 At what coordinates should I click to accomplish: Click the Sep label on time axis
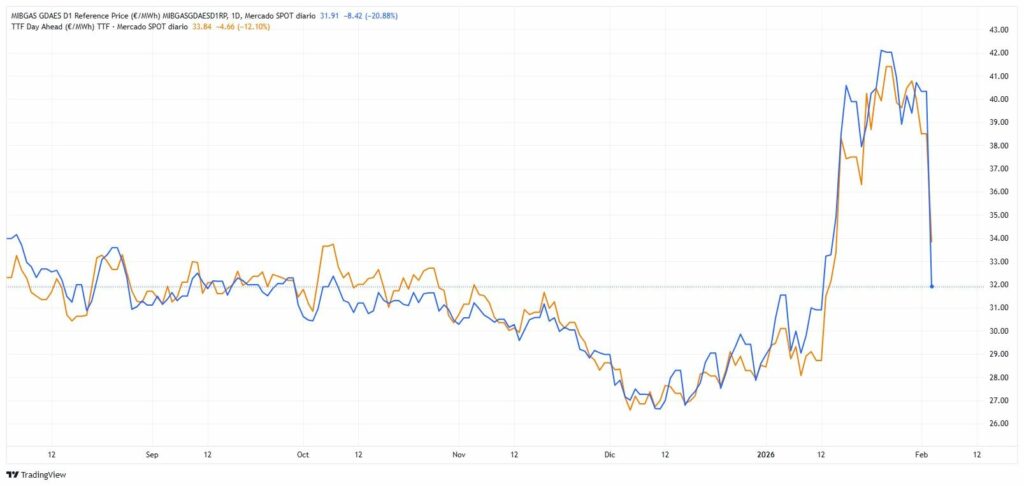click(x=153, y=453)
